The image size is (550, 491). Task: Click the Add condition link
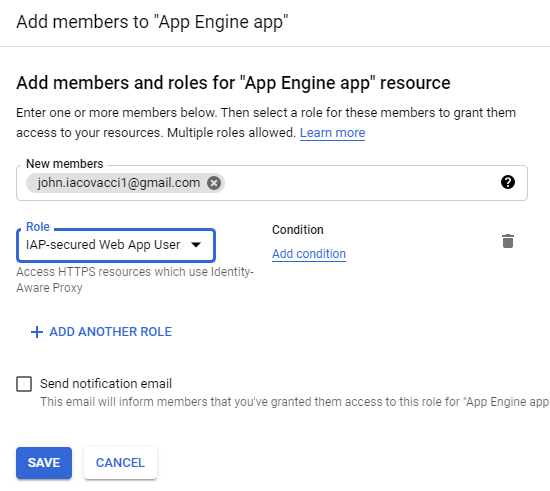pyautogui.click(x=309, y=254)
